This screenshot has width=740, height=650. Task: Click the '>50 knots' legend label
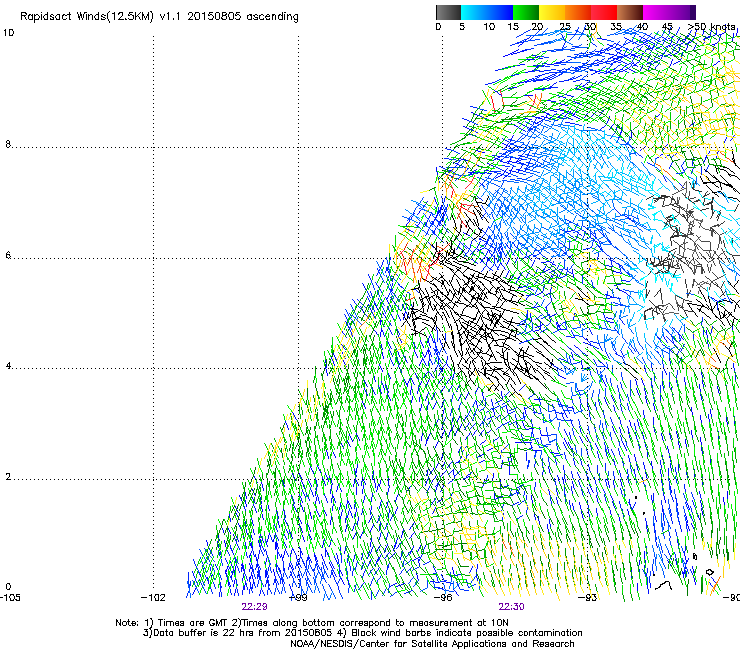point(711,27)
